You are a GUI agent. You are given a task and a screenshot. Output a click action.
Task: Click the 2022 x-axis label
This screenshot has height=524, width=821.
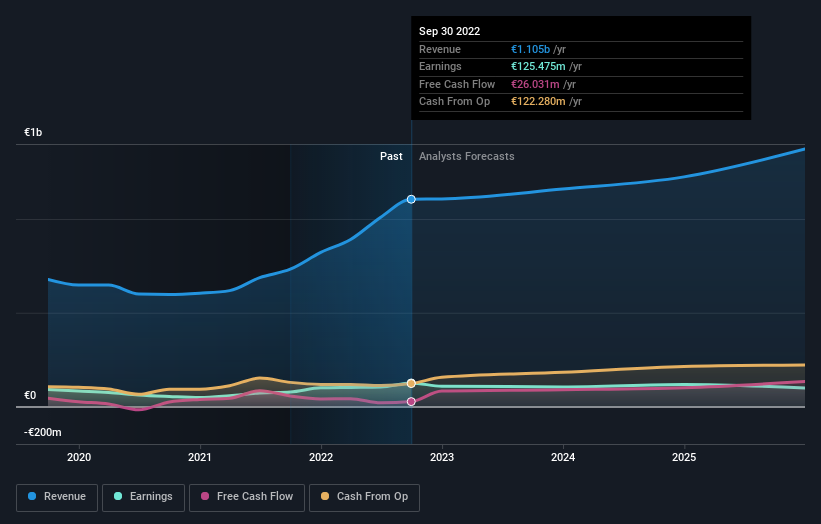(x=321, y=457)
